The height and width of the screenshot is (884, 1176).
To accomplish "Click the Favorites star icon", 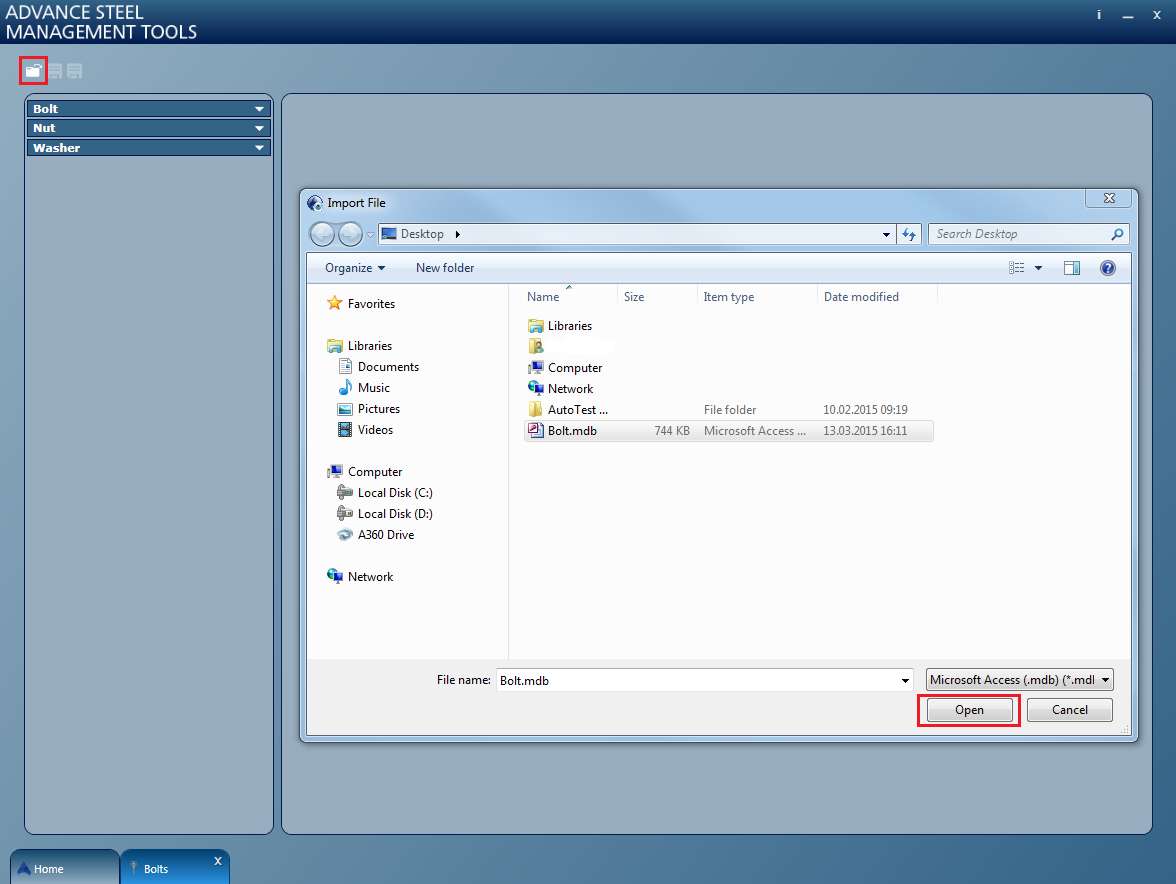I will tap(334, 303).
